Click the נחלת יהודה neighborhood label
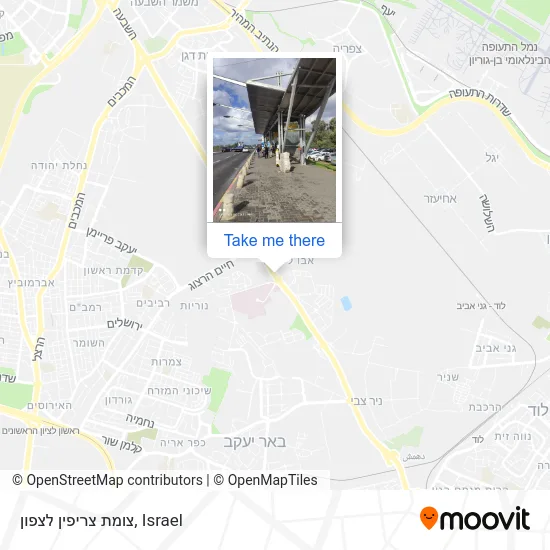Image resolution: width=550 pixels, height=550 pixels. tap(59, 166)
